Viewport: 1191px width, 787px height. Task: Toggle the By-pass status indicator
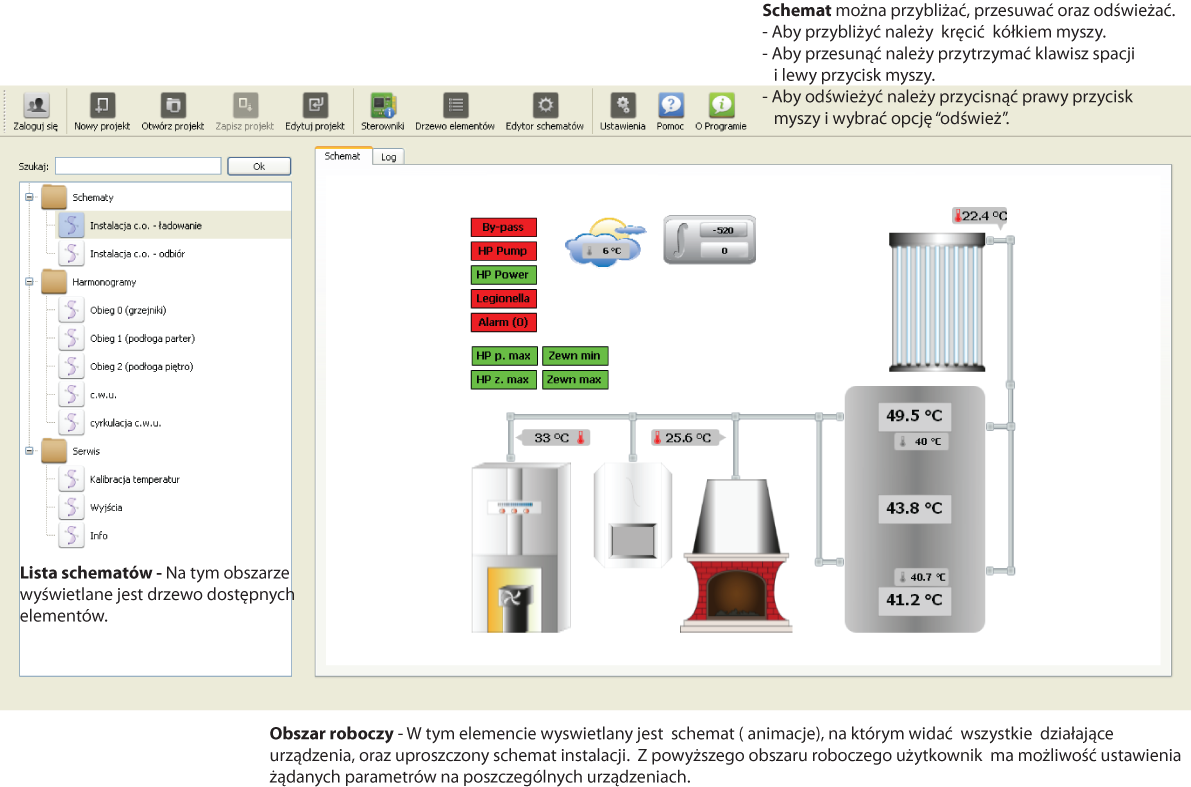[504, 227]
